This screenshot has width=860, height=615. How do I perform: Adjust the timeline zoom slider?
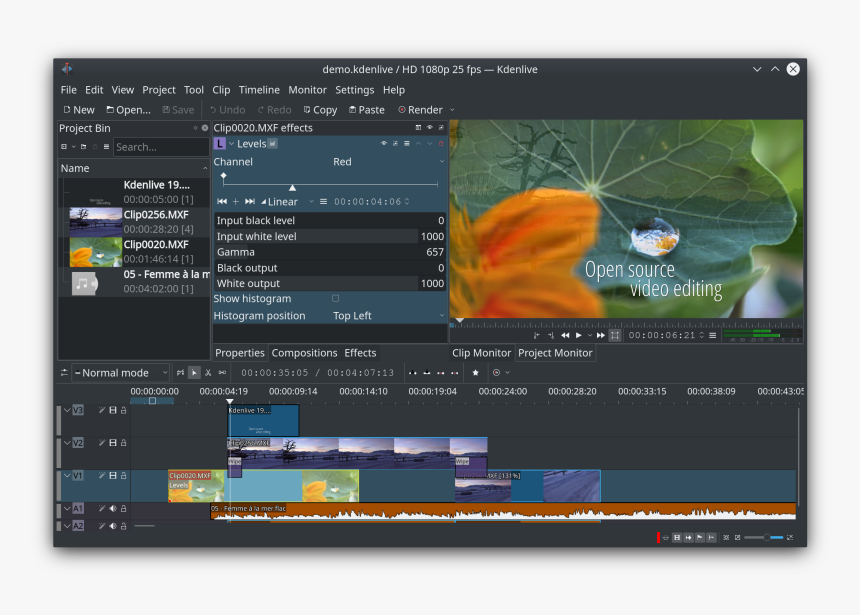coord(763,538)
